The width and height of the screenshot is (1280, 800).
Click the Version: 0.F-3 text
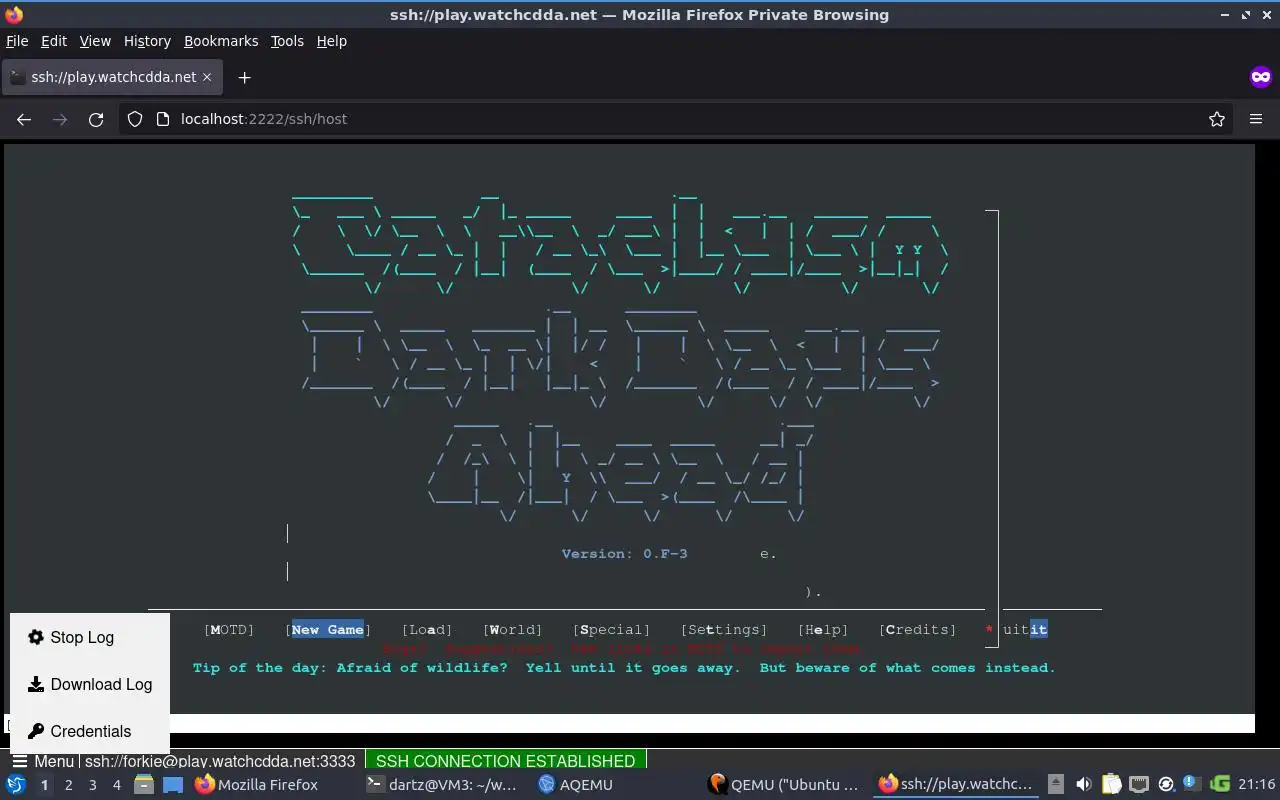point(624,553)
